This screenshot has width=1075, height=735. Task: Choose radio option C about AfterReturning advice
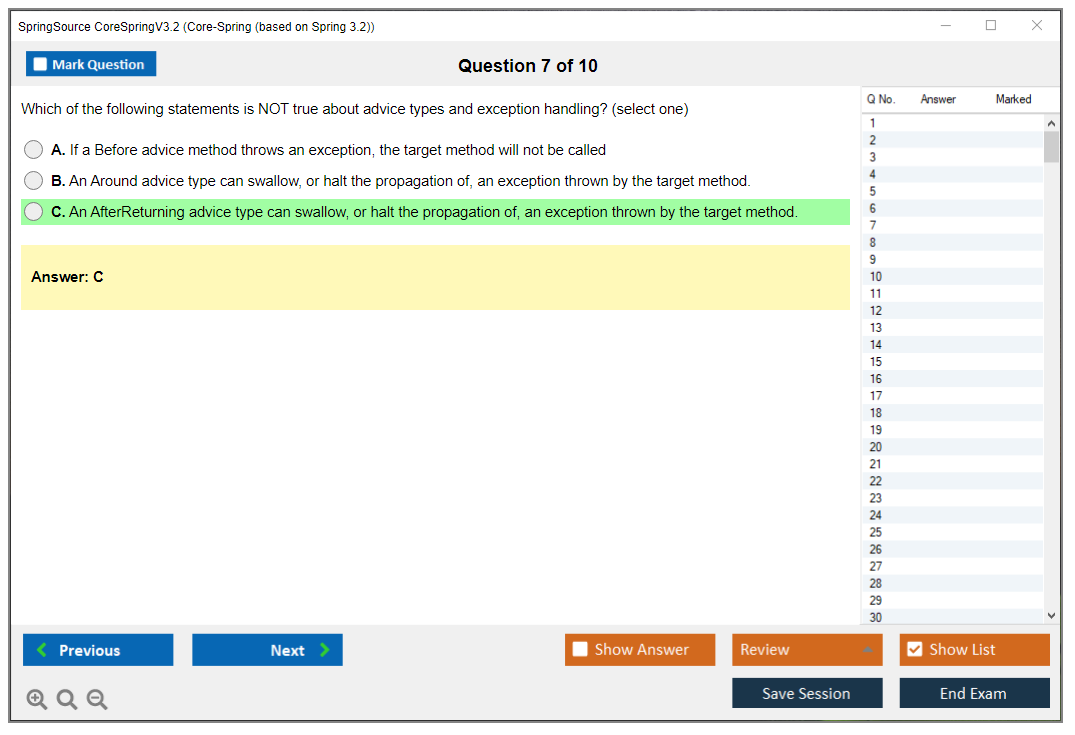coord(34,212)
